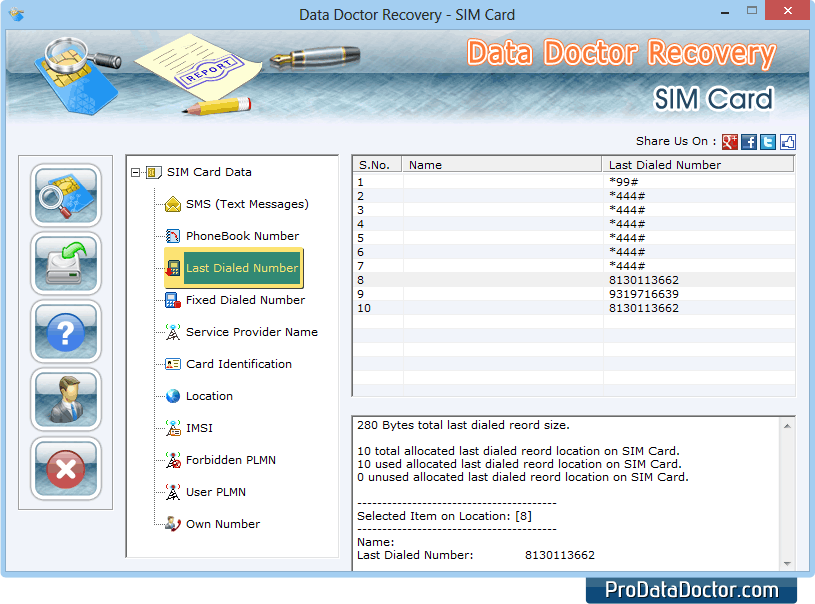This screenshot has height=604, width=815.
Task: Share on Google Plus icon
Action: [x=730, y=141]
